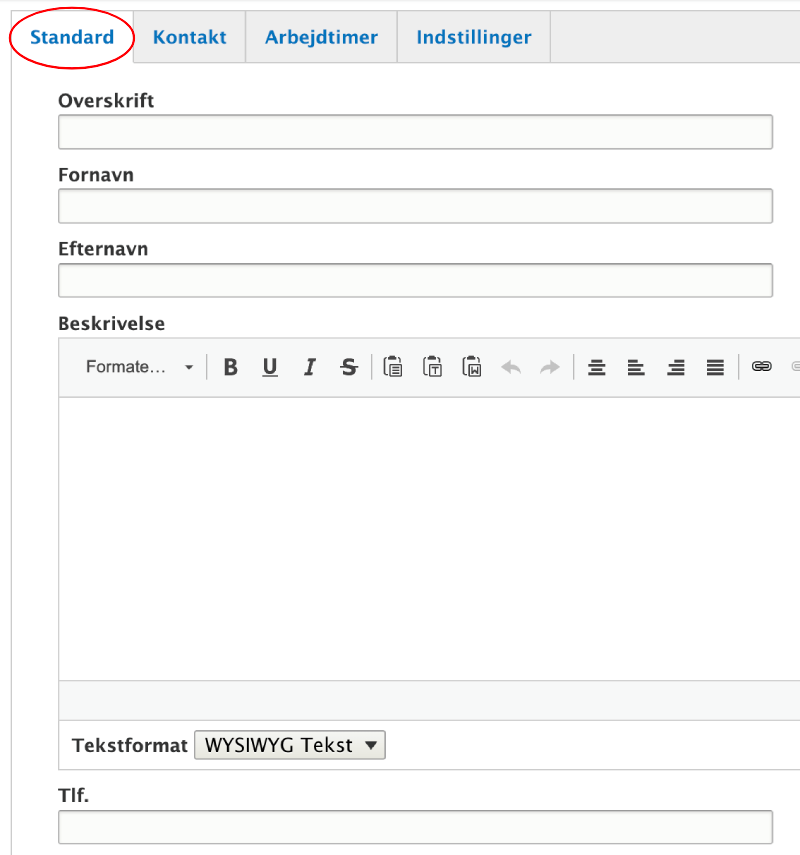
Task: Justify the text alignment
Action: click(715, 367)
